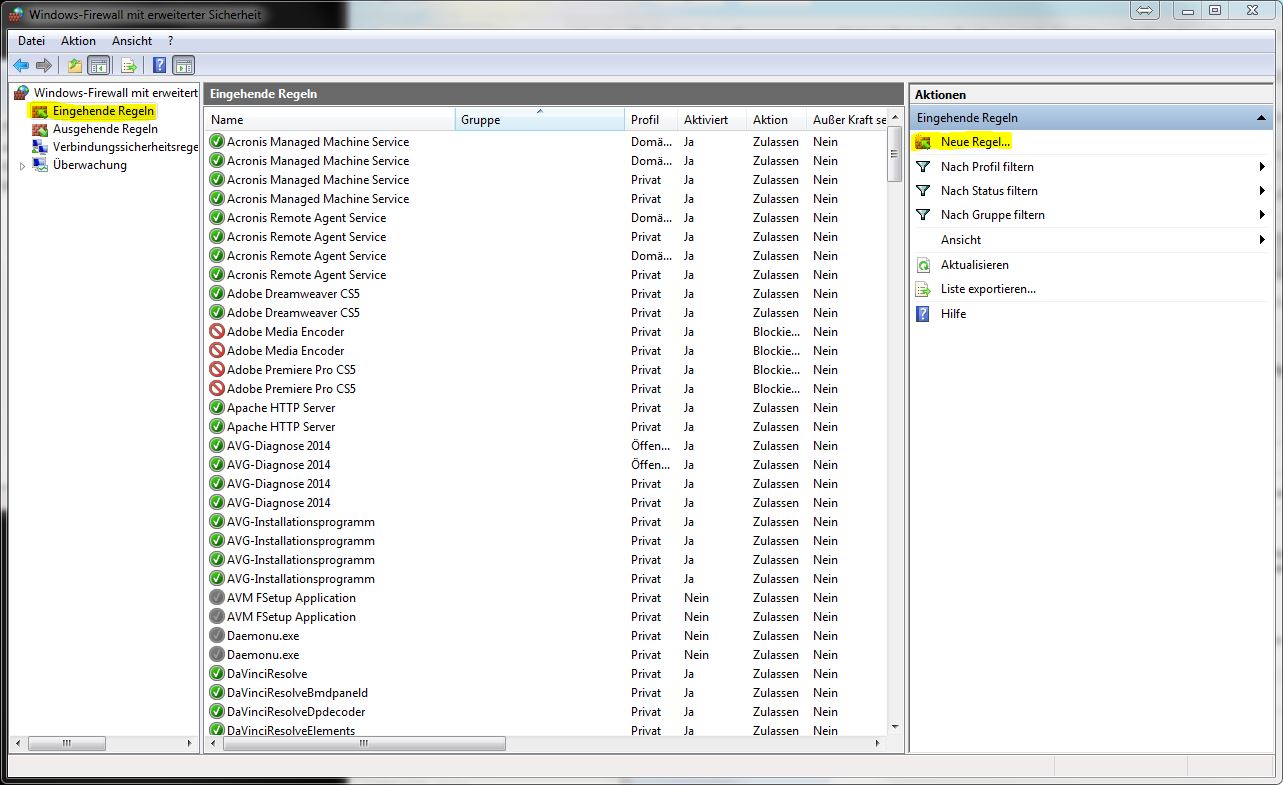Click the Back arrow toolbar icon
The height and width of the screenshot is (785, 1283).
[21, 66]
